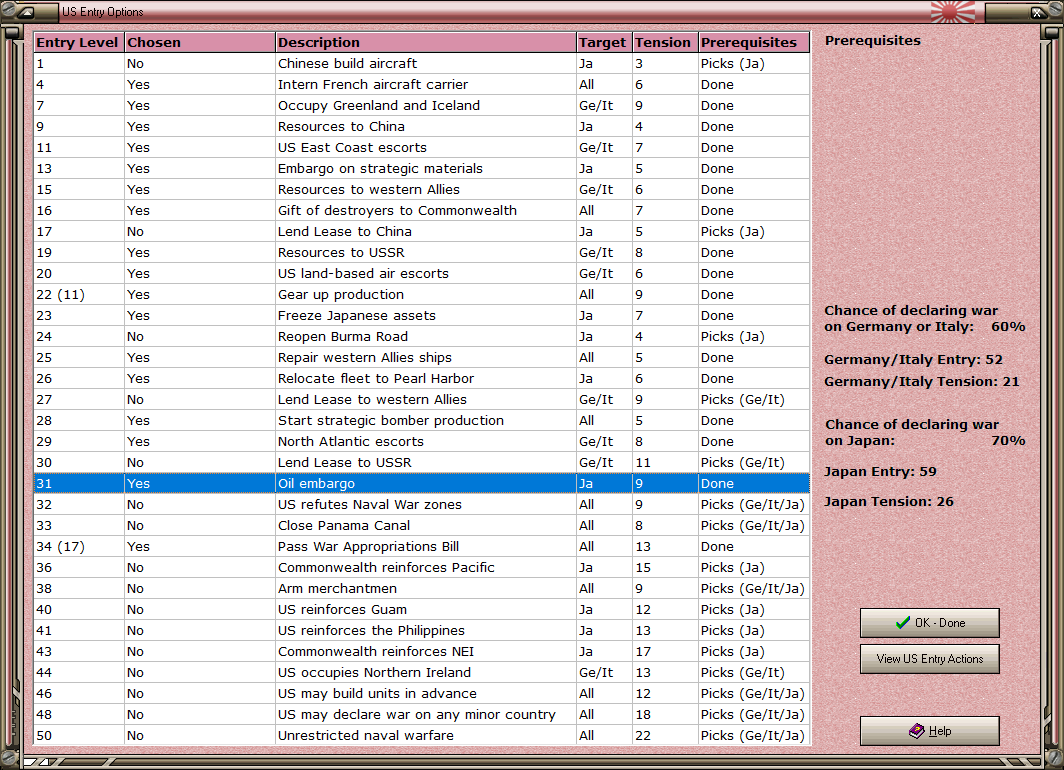Image resolution: width=1064 pixels, height=770 pixels.
Task: Click entry level cell 22 (11)
Action: (x=79, y=294)
